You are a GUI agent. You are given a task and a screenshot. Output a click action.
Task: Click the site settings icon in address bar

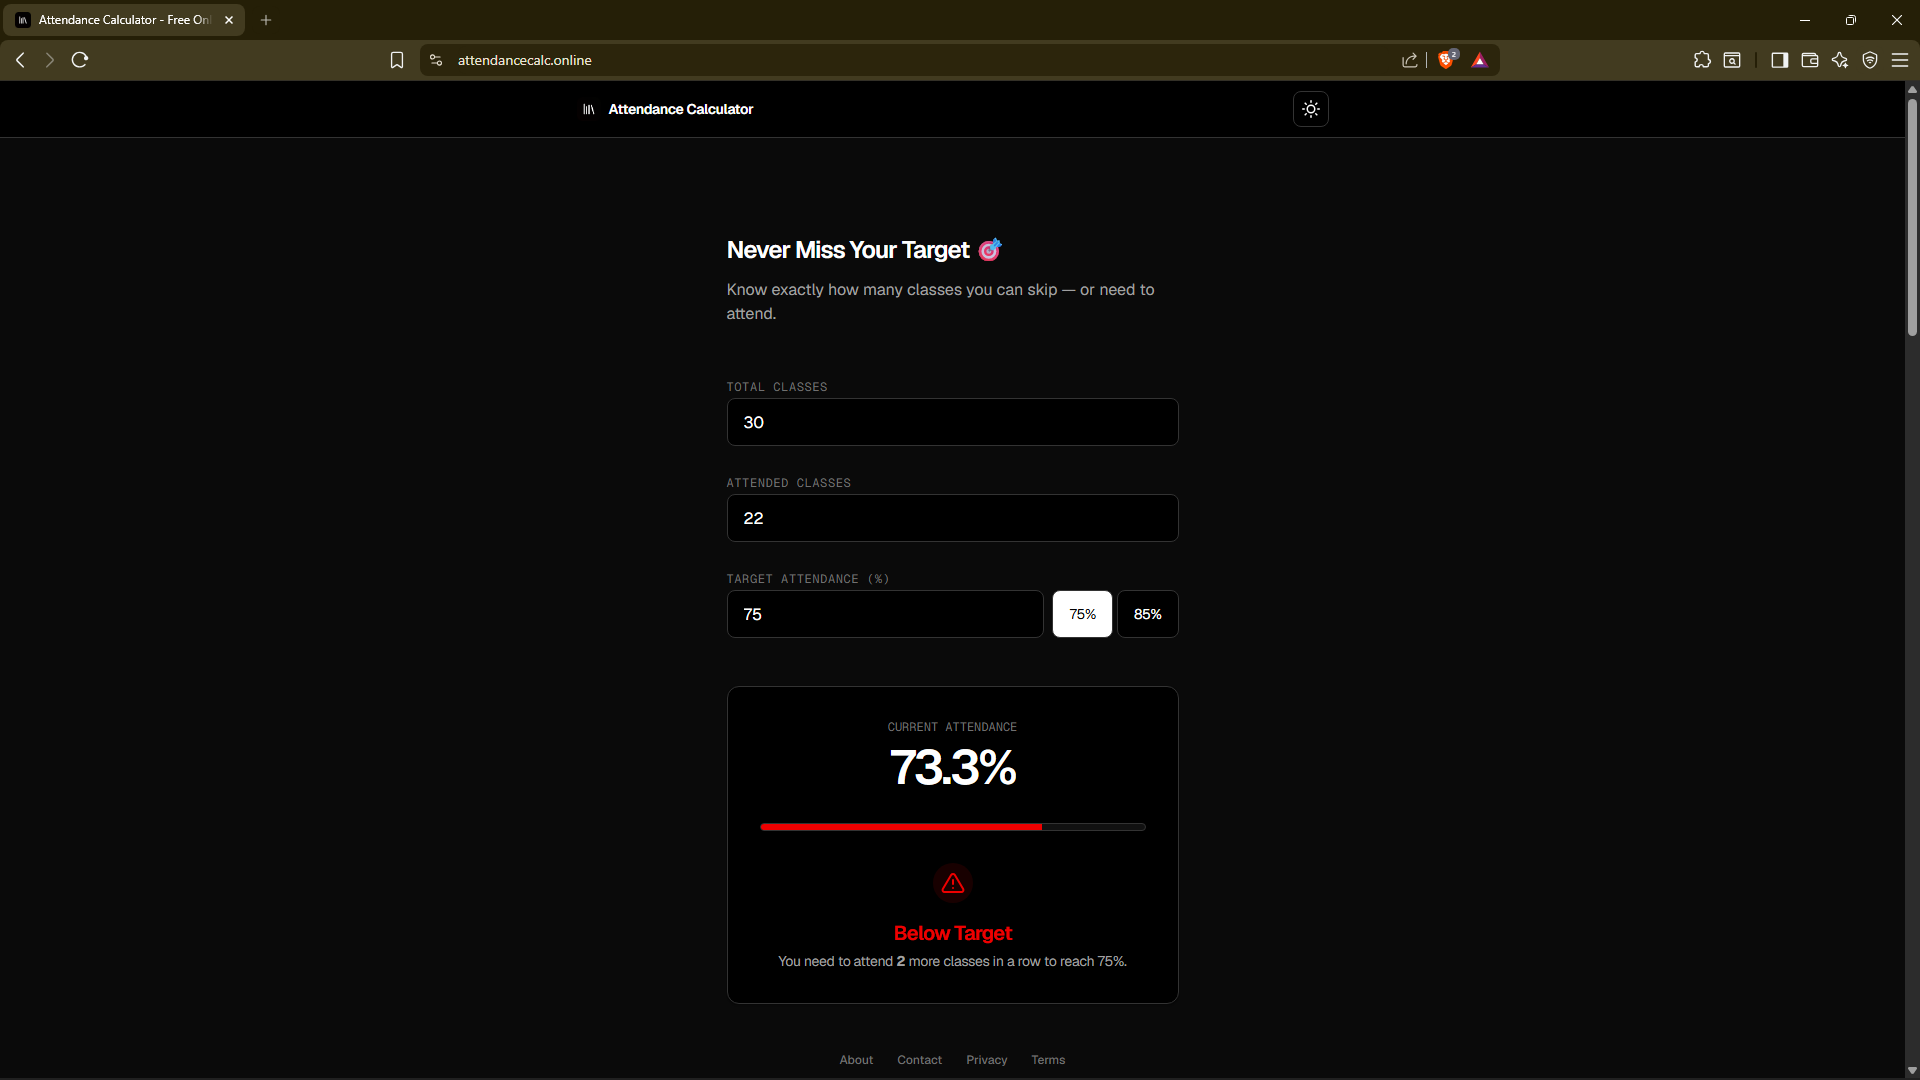click(436, 60)
